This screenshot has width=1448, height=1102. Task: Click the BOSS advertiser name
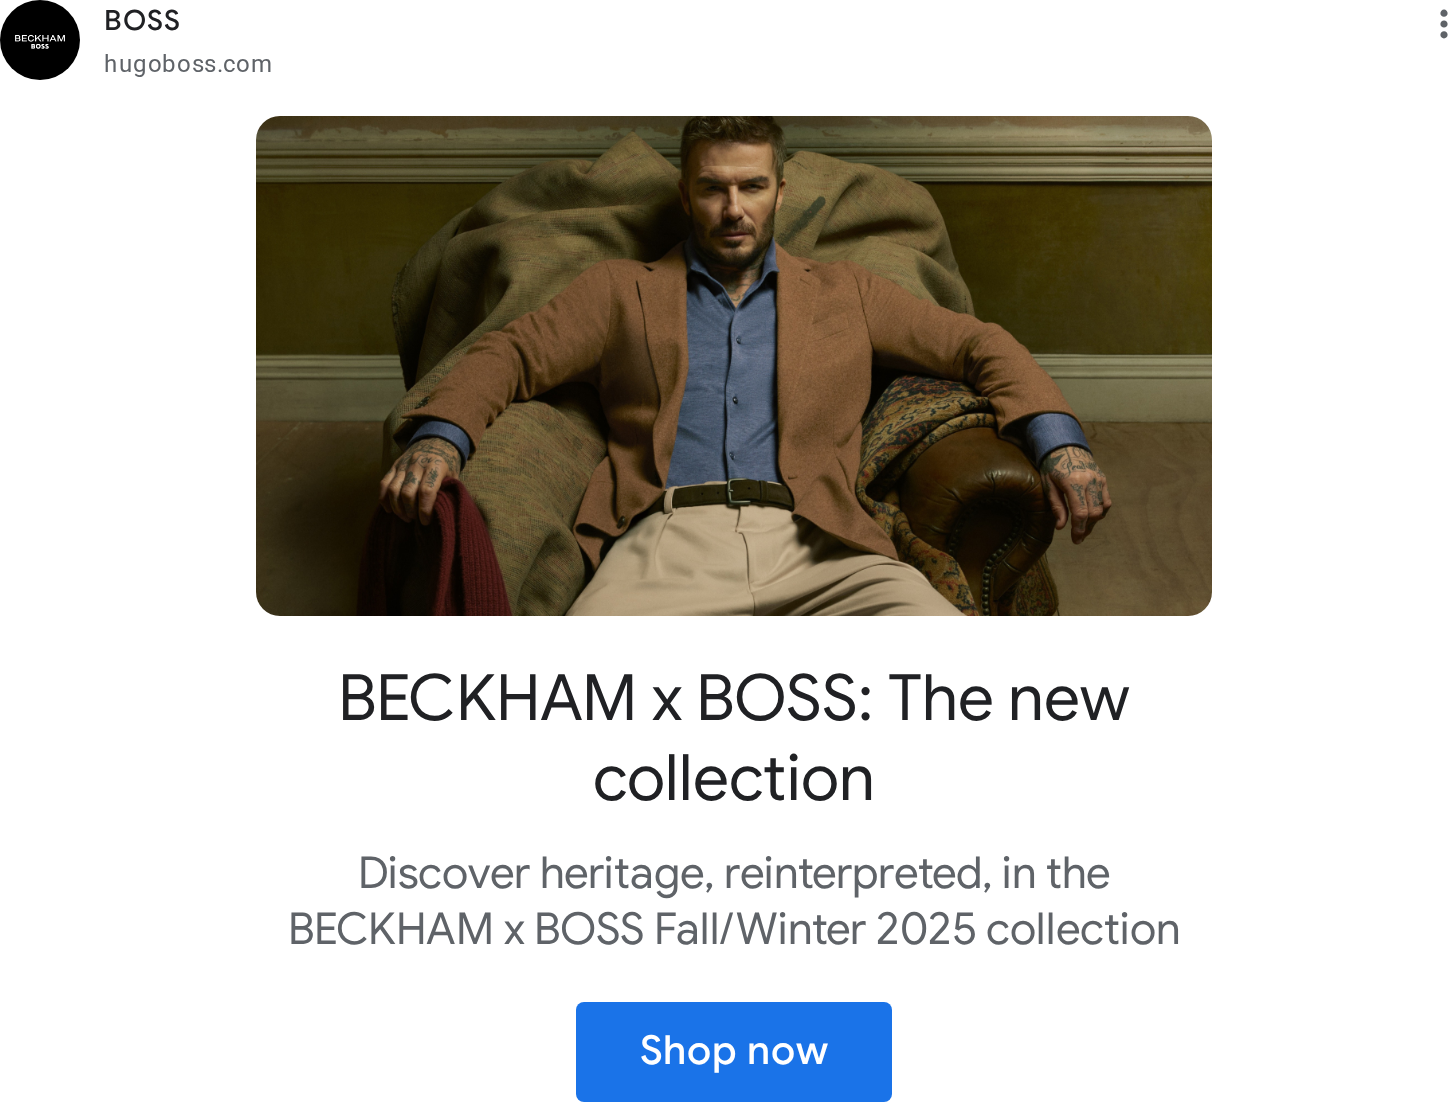[x=142, y=21]
